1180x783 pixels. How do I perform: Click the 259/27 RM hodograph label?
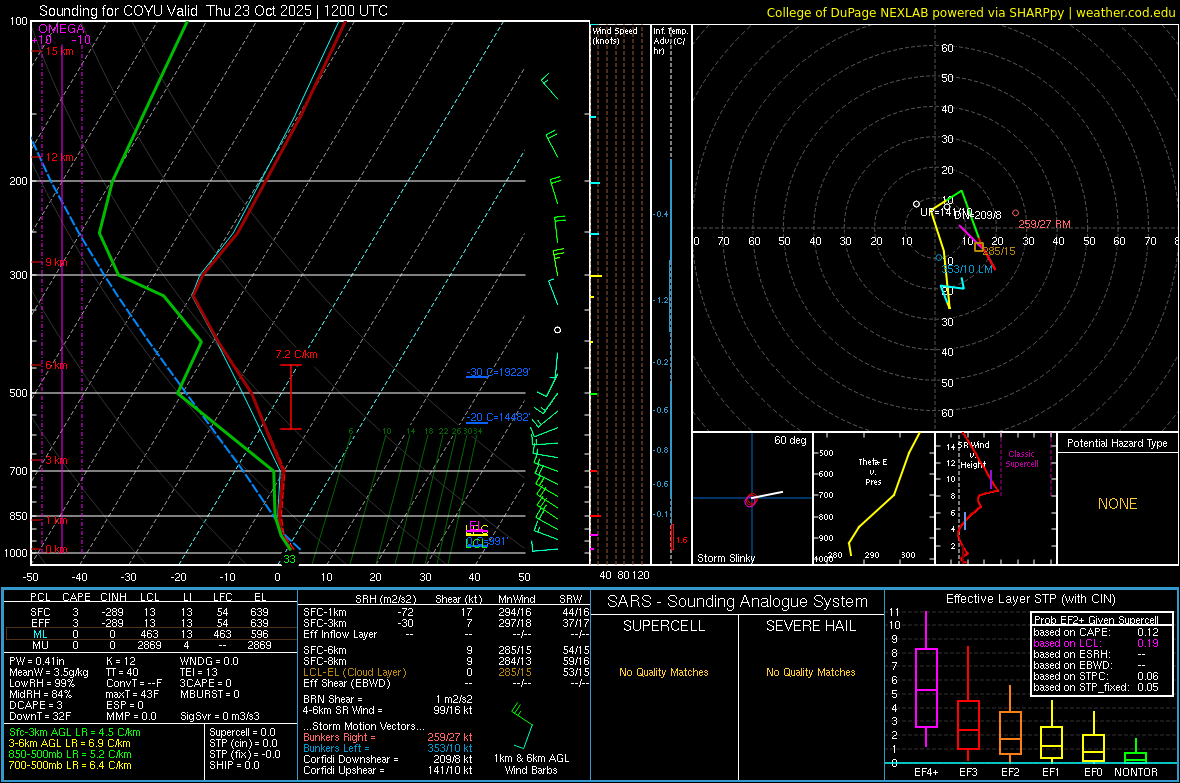point(1044,224)
